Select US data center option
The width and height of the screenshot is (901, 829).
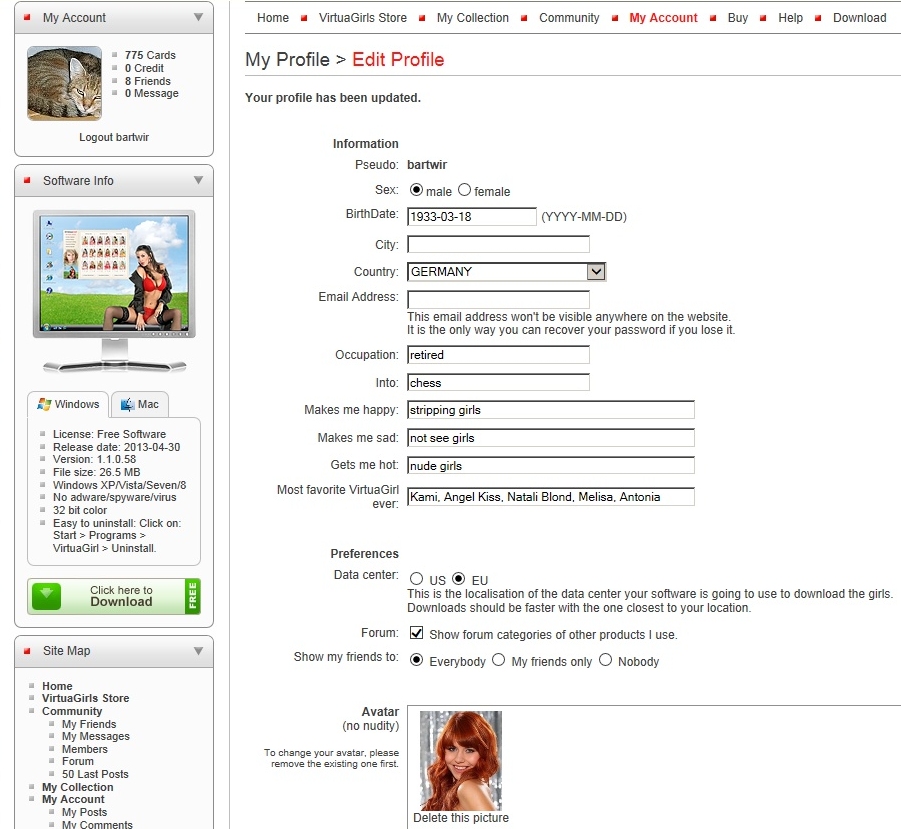click(416, 578)
